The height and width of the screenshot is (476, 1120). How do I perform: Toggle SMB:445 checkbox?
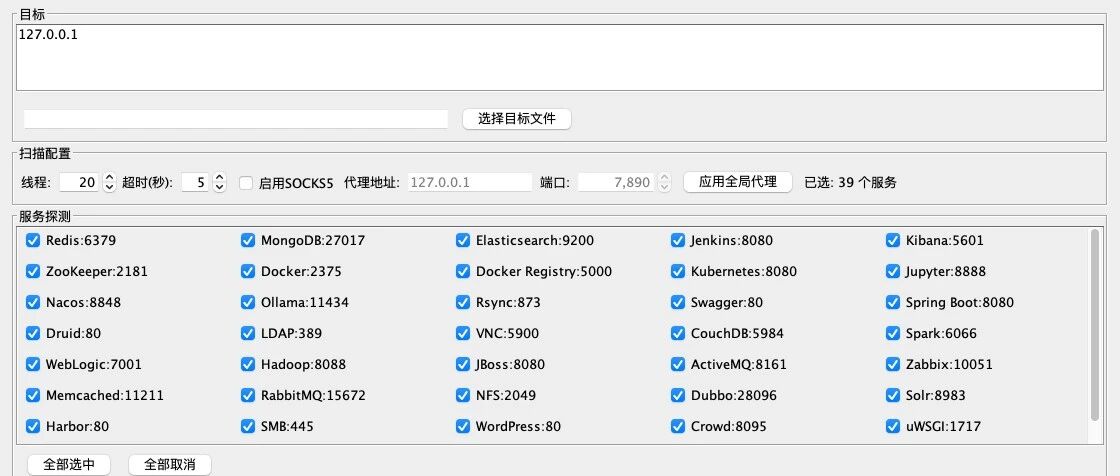pyautogui.click(x=248, y=427)
